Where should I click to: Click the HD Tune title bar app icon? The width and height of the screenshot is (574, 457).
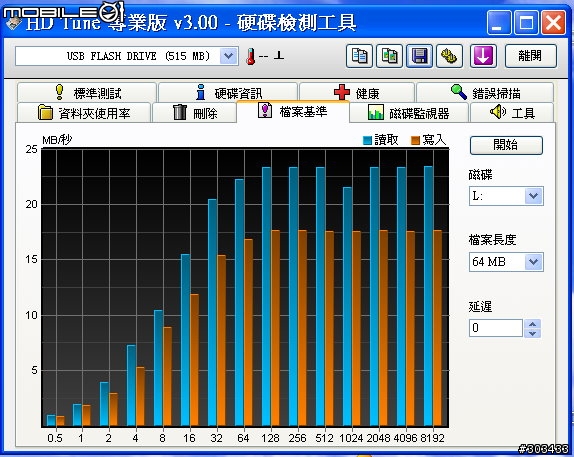pos(14,23)
